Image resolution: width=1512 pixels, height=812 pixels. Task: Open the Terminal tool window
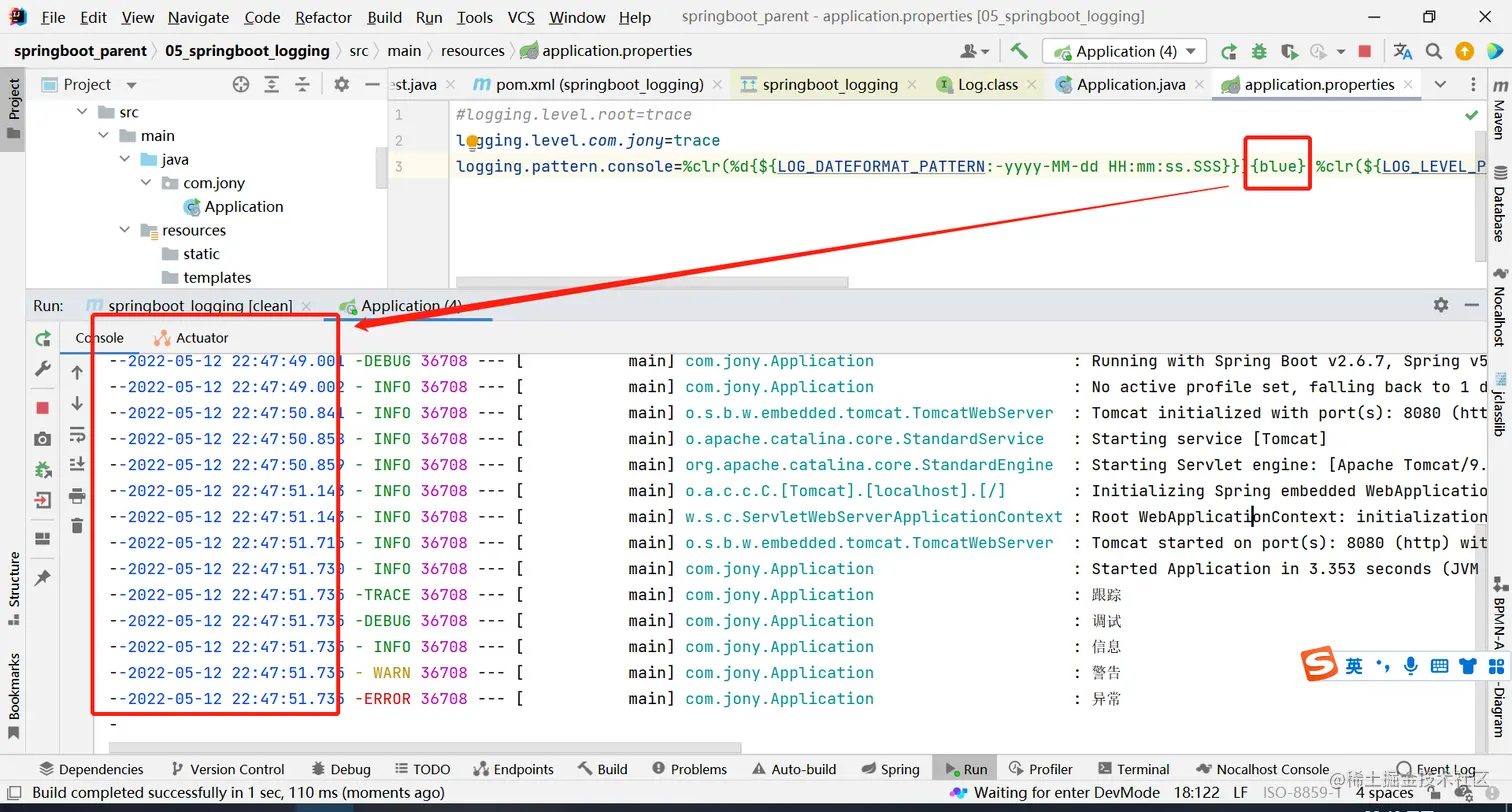pyautogui.click(x=1133, y=769)
